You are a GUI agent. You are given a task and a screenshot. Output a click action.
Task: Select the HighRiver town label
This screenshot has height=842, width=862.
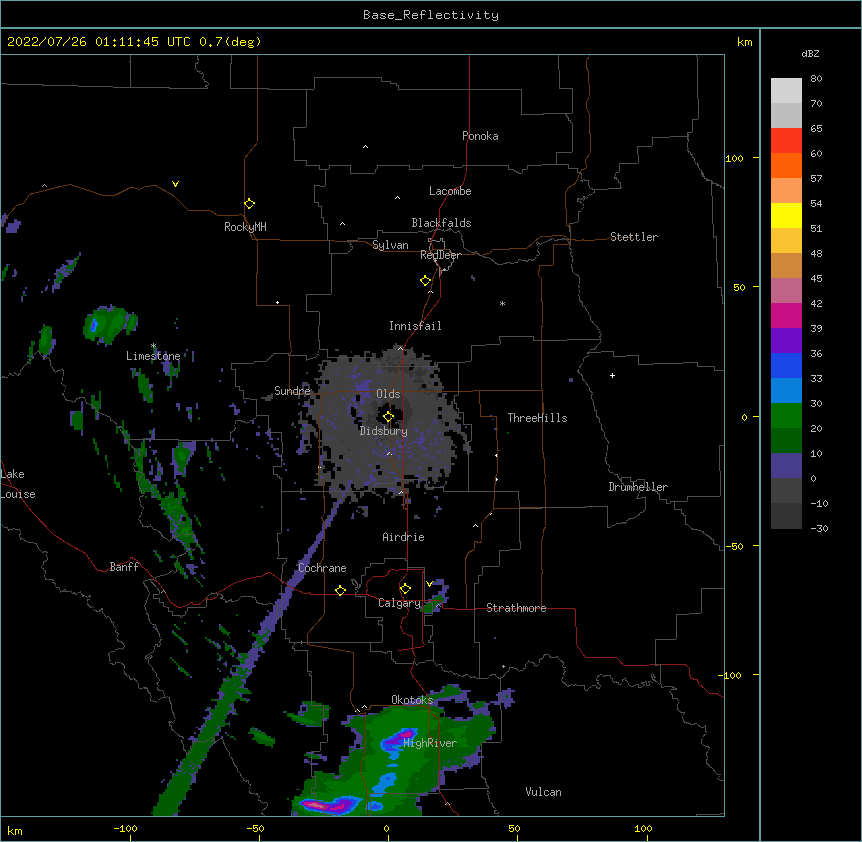point(430,743)
